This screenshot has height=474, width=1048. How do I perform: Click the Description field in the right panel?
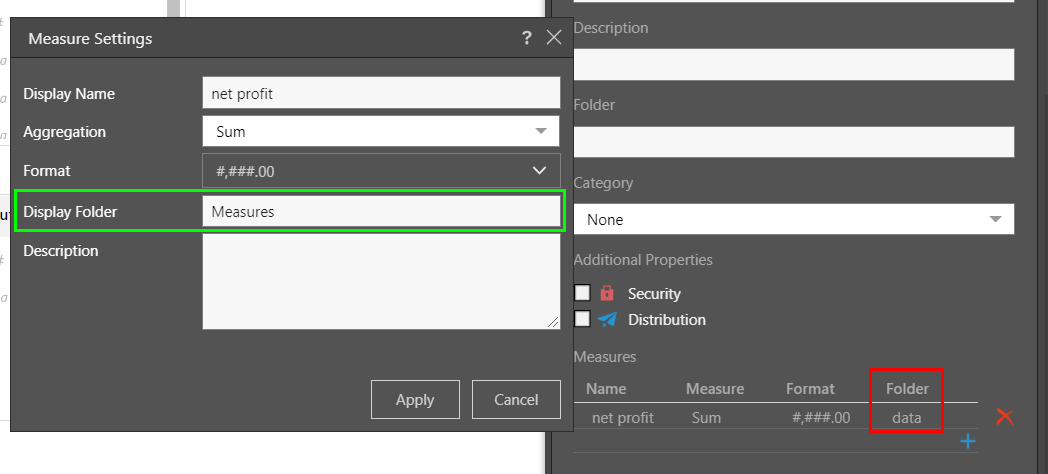(x=794, y=64)
